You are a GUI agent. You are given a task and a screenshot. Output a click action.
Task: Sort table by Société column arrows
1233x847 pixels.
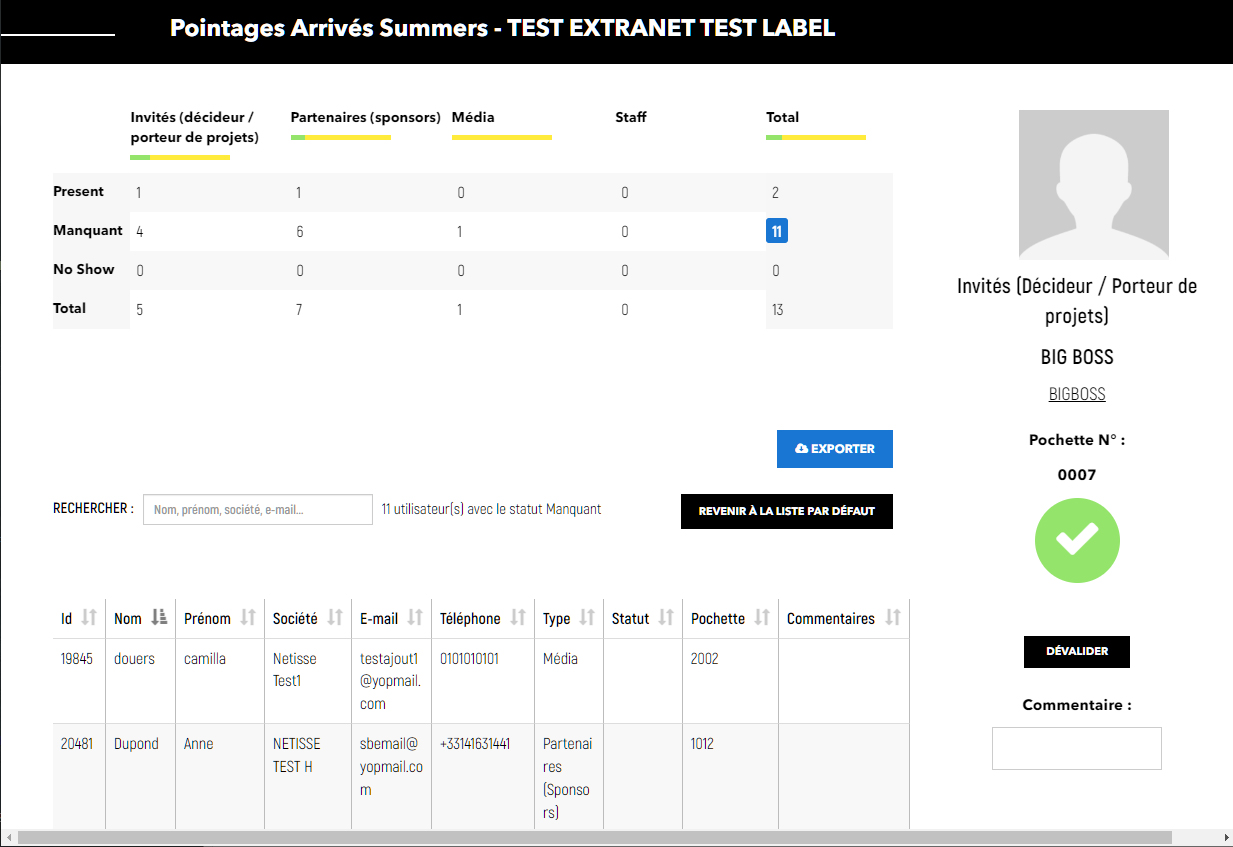pos(335,618)
